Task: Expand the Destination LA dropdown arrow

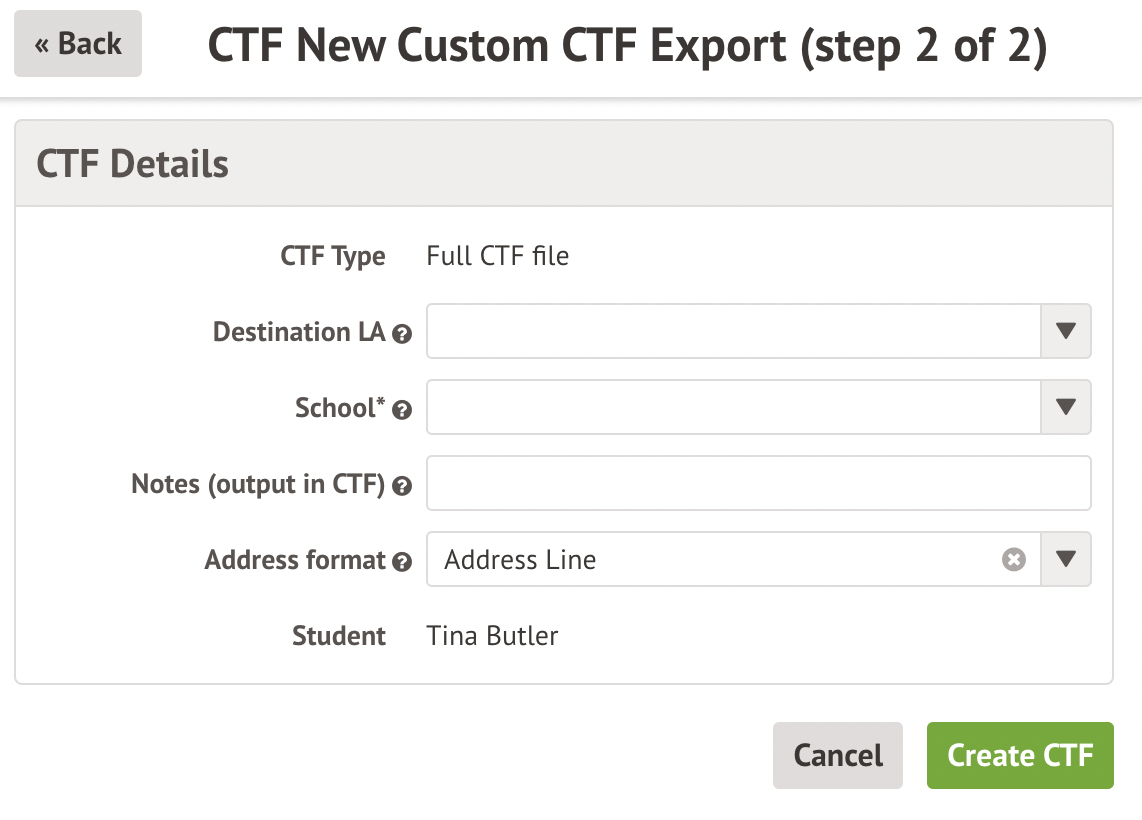Action: [x=1066, y=331]
